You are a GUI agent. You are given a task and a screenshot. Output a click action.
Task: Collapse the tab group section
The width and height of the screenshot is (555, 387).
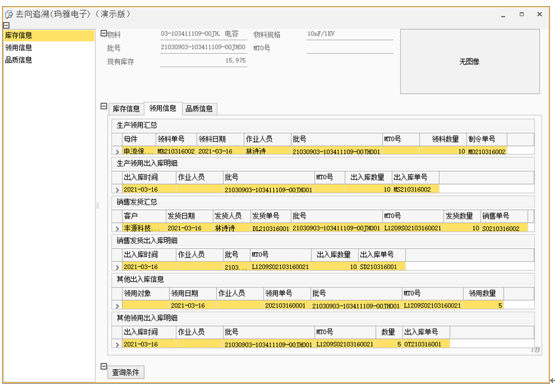[103, 106]
